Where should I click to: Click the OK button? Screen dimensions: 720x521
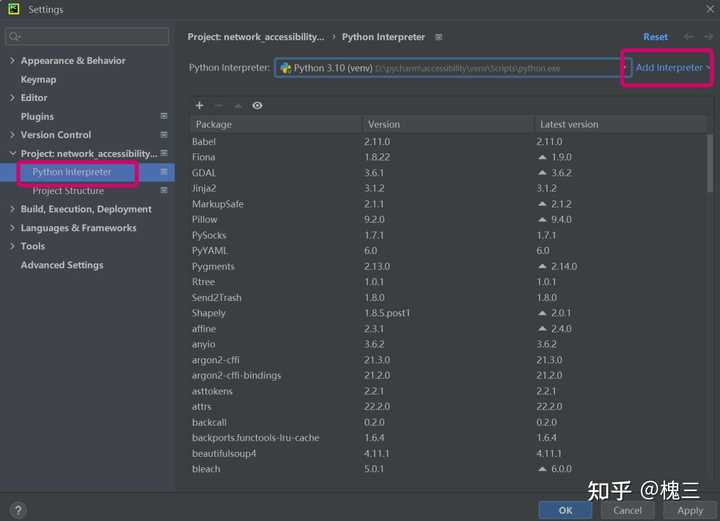click(x=565, y=510)
